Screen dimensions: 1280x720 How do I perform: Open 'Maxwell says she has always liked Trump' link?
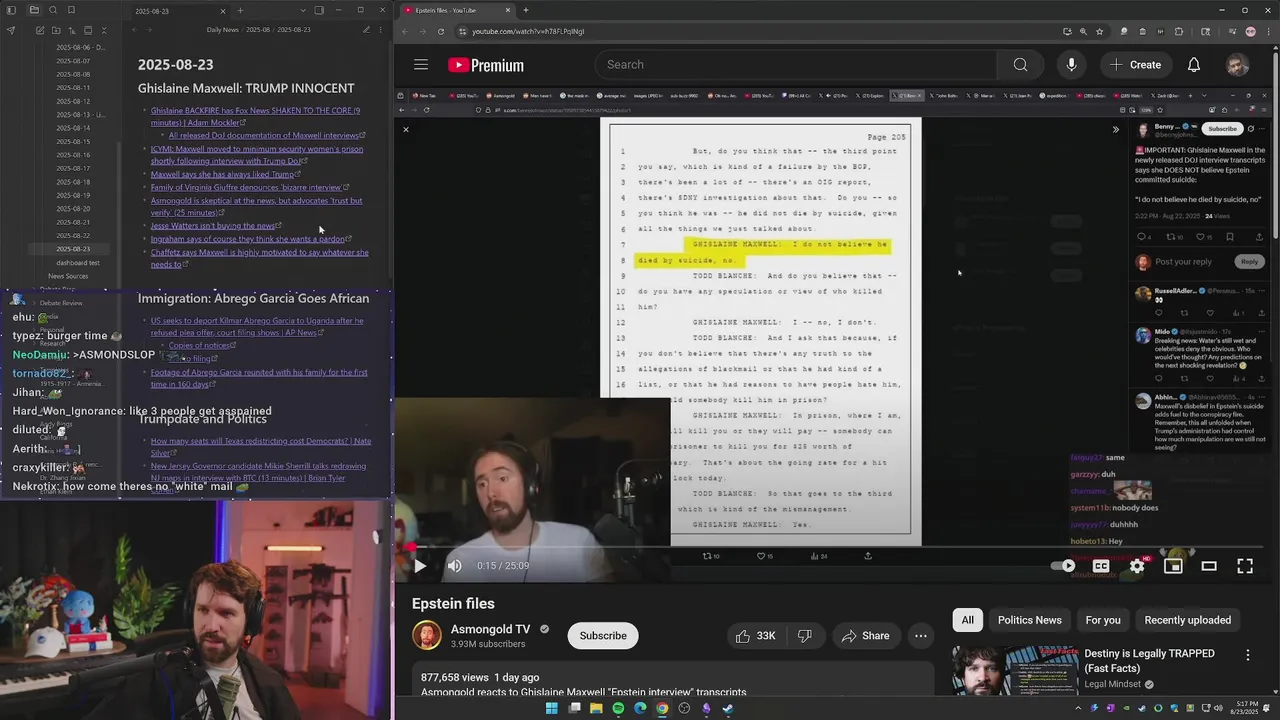[x=222, y=174]
